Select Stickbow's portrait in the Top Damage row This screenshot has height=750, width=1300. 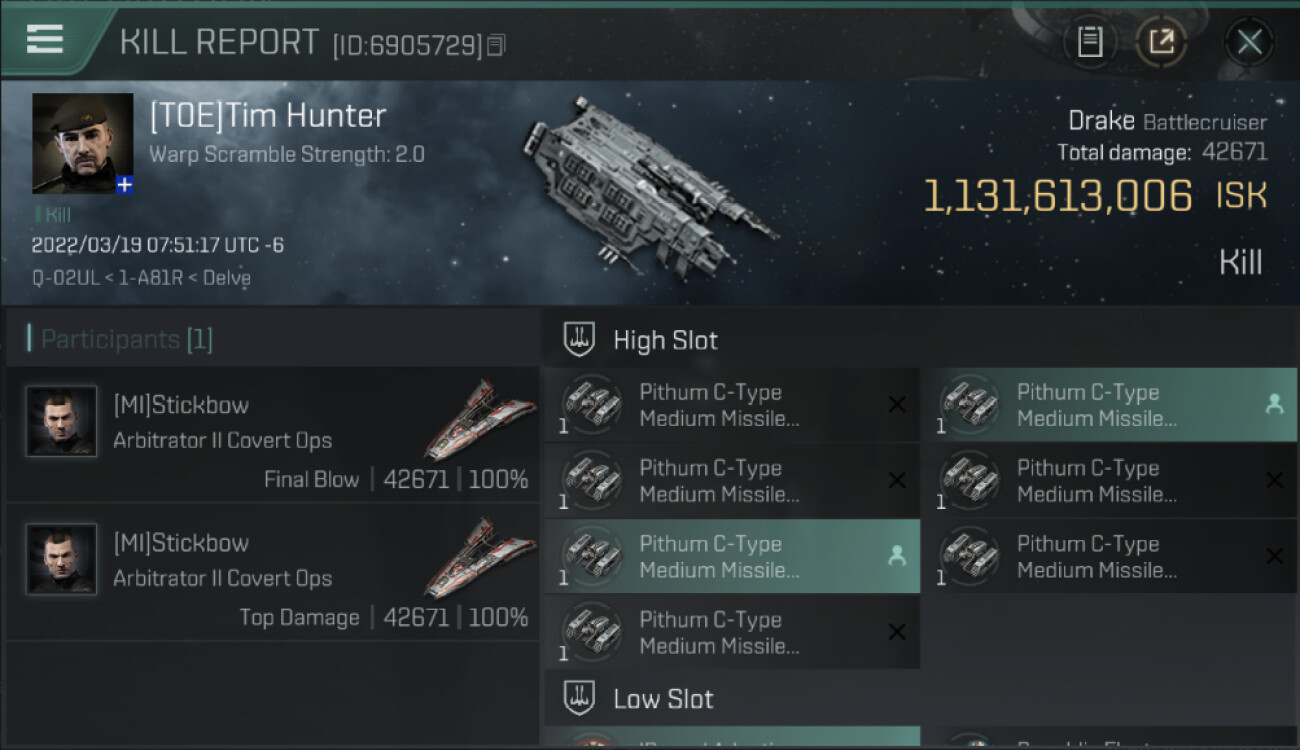point(62,559)
